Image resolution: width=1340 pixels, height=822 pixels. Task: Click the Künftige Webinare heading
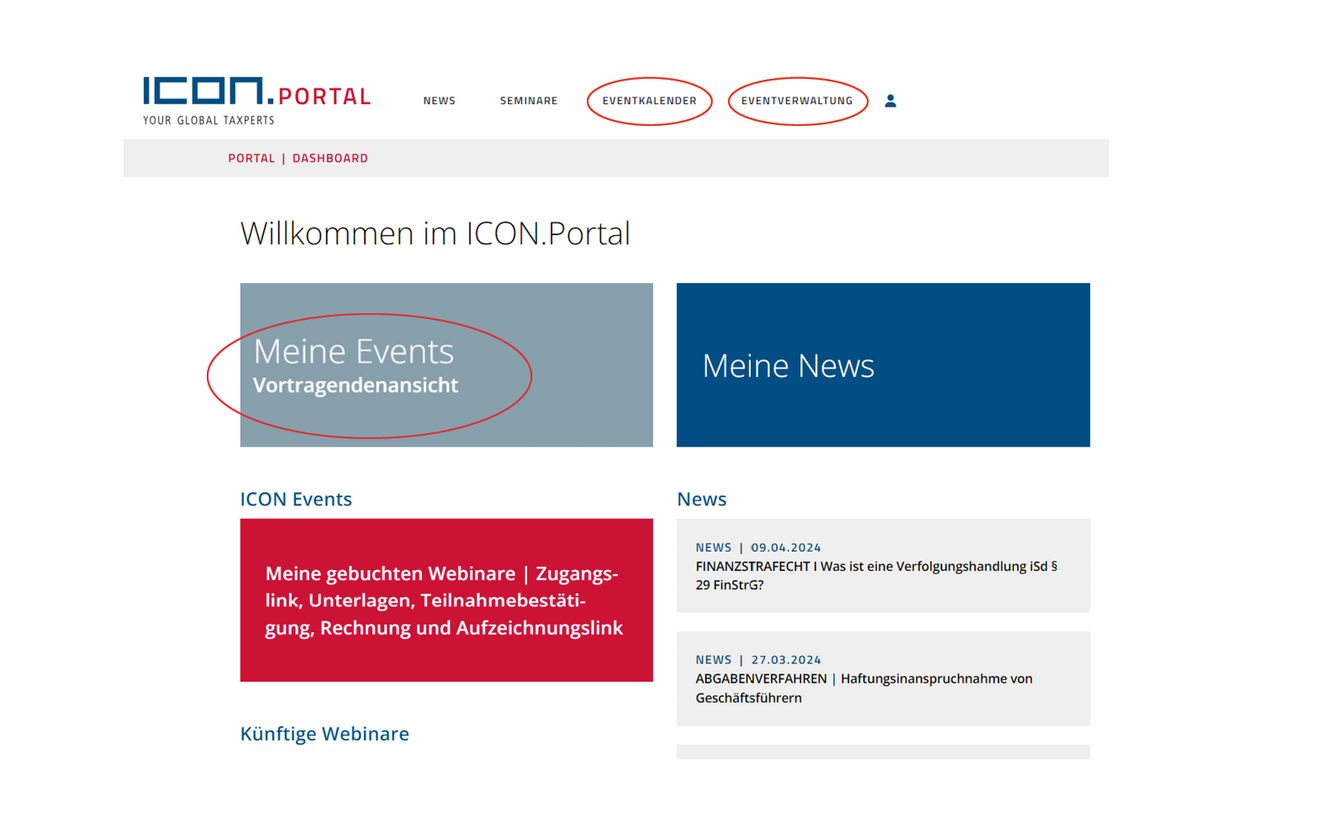[324, 734]
